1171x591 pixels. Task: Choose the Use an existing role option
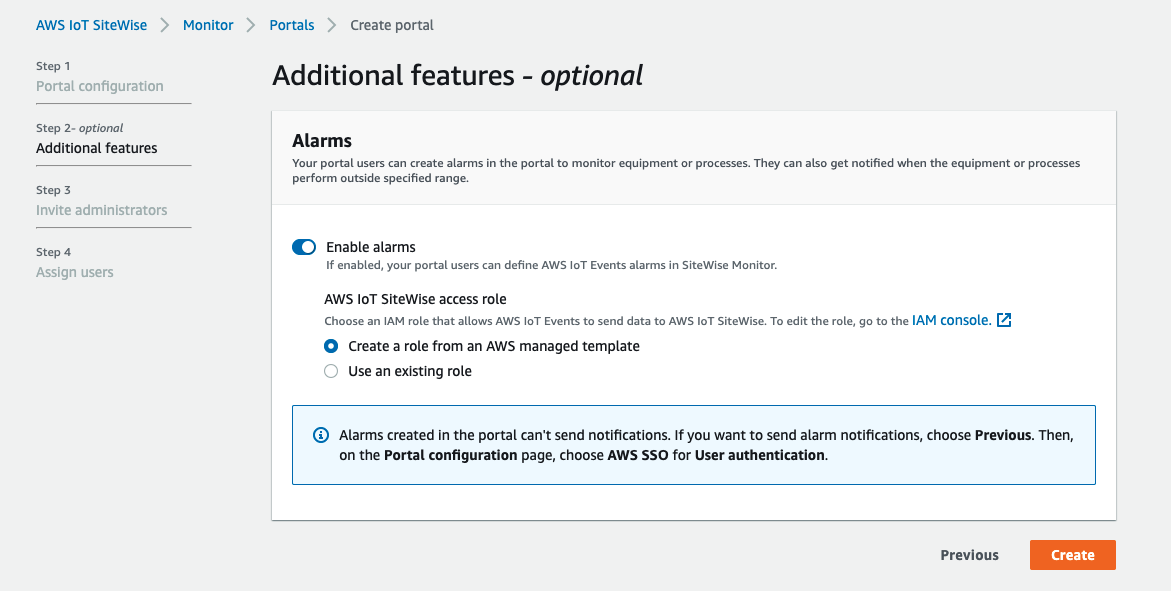click(x=332, y=371)
